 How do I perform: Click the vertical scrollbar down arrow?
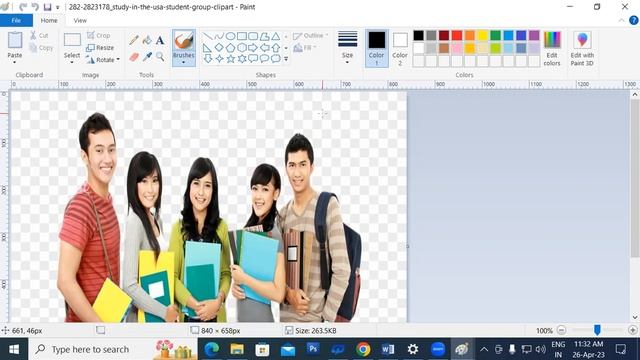coord(635,317)
